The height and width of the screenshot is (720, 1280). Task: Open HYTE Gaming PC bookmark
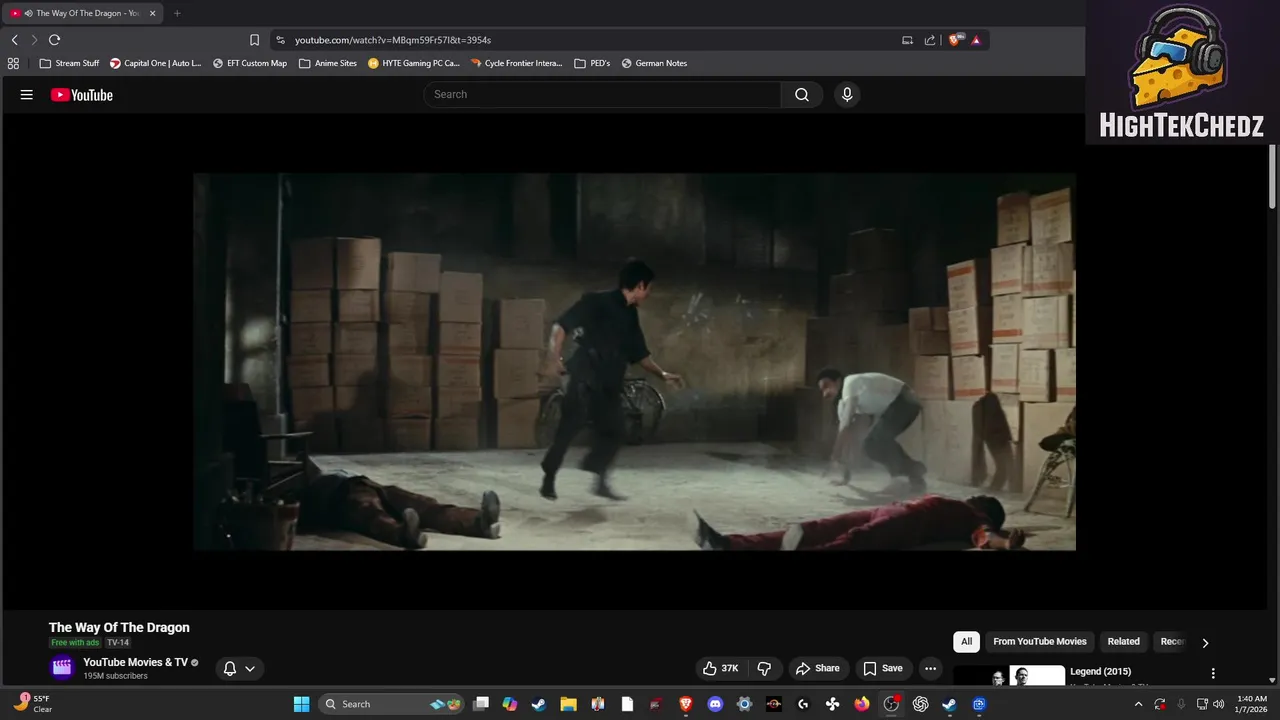click(x=414, y=63)
